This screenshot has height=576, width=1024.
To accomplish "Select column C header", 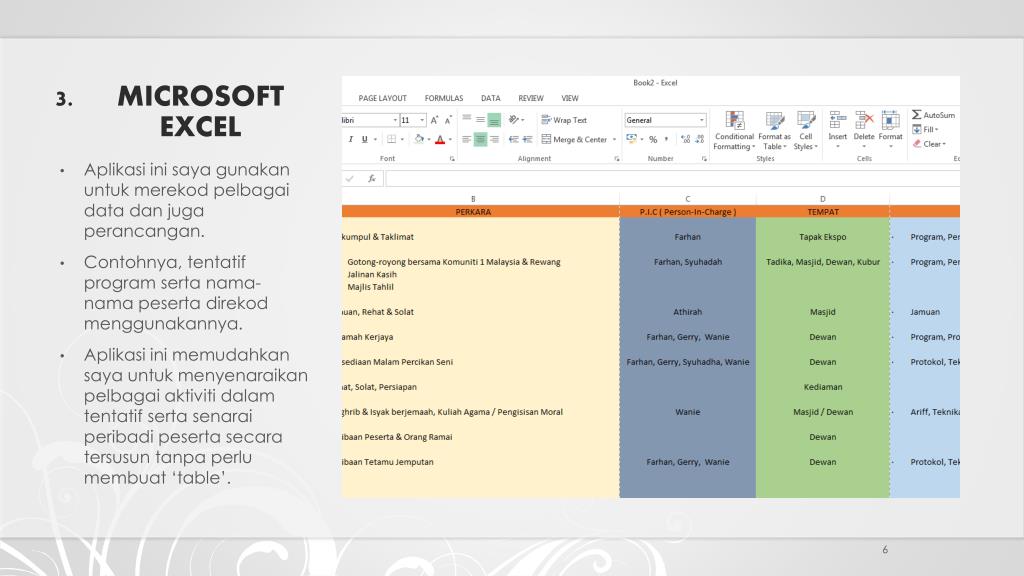I will [x=688, y=199].
